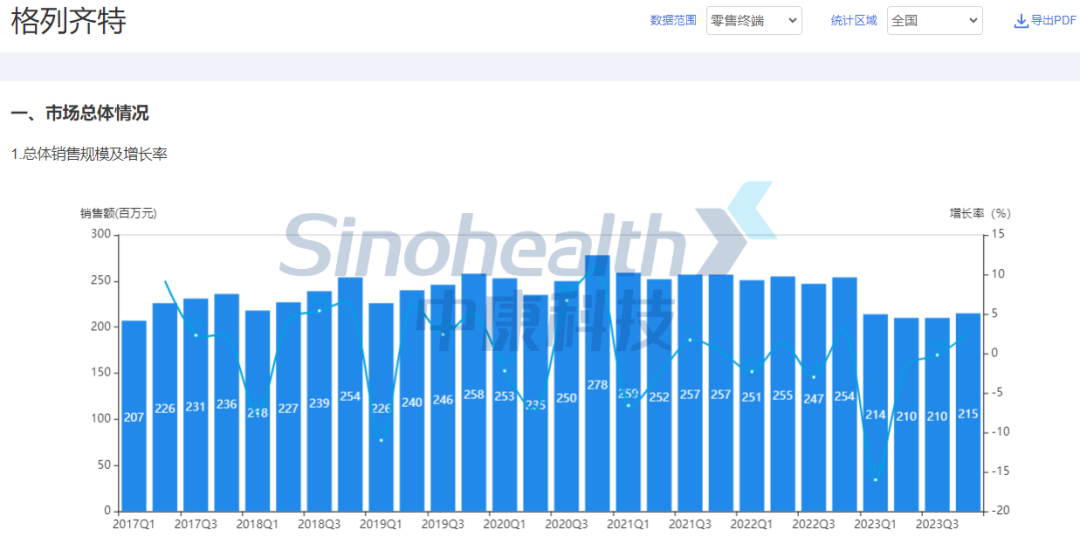Viewport: 1080px width, 537px height.
Task: Click the 数据范围 label
Action: [x=674, y=21]
